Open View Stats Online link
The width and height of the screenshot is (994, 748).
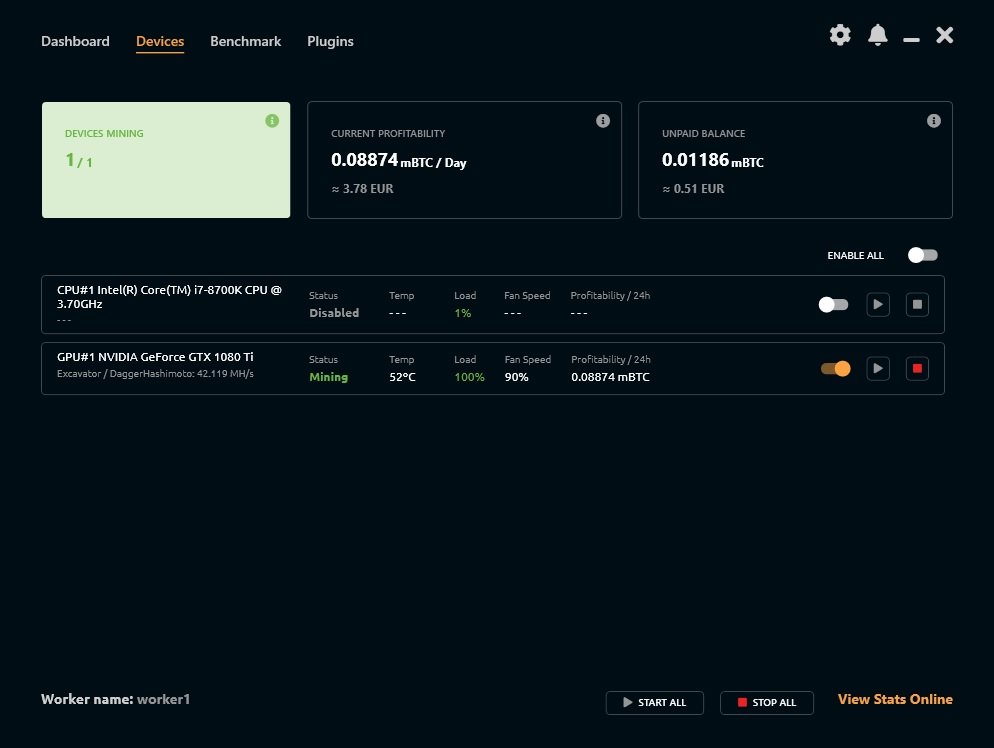point(895,699)
